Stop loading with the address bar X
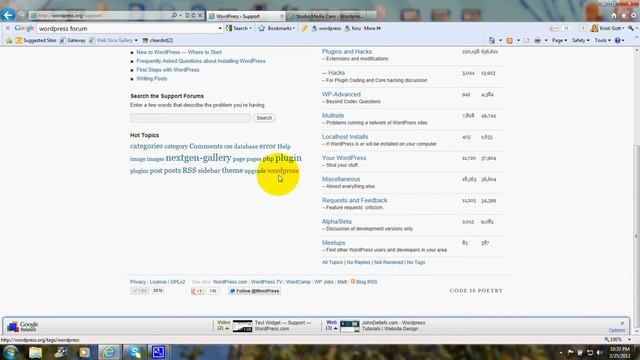The height and width of the screenshot is (360, 640). pyautogui.click(x=200, y=16)
